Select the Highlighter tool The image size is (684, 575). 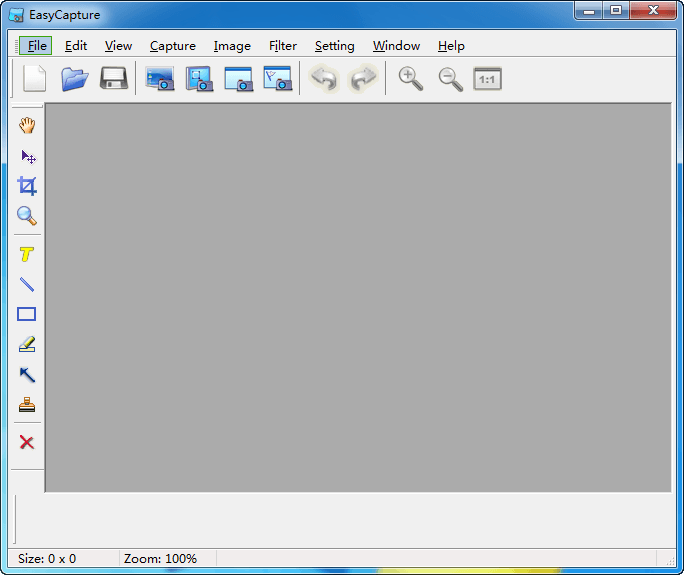click(27, 344)
